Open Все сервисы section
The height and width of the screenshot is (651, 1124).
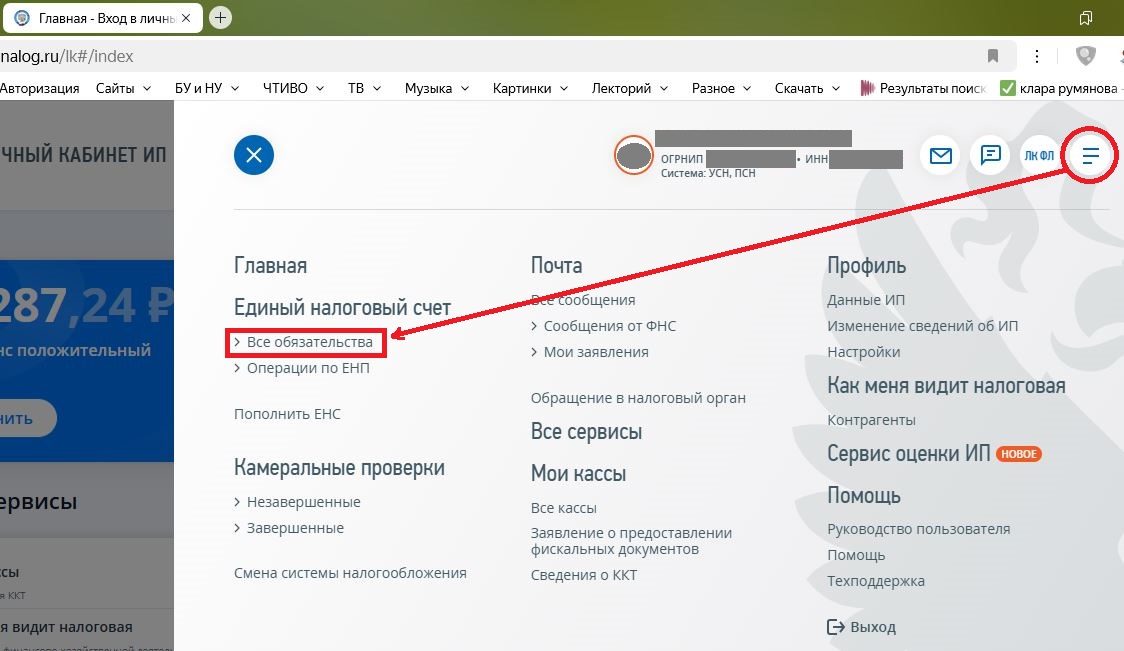586,432
